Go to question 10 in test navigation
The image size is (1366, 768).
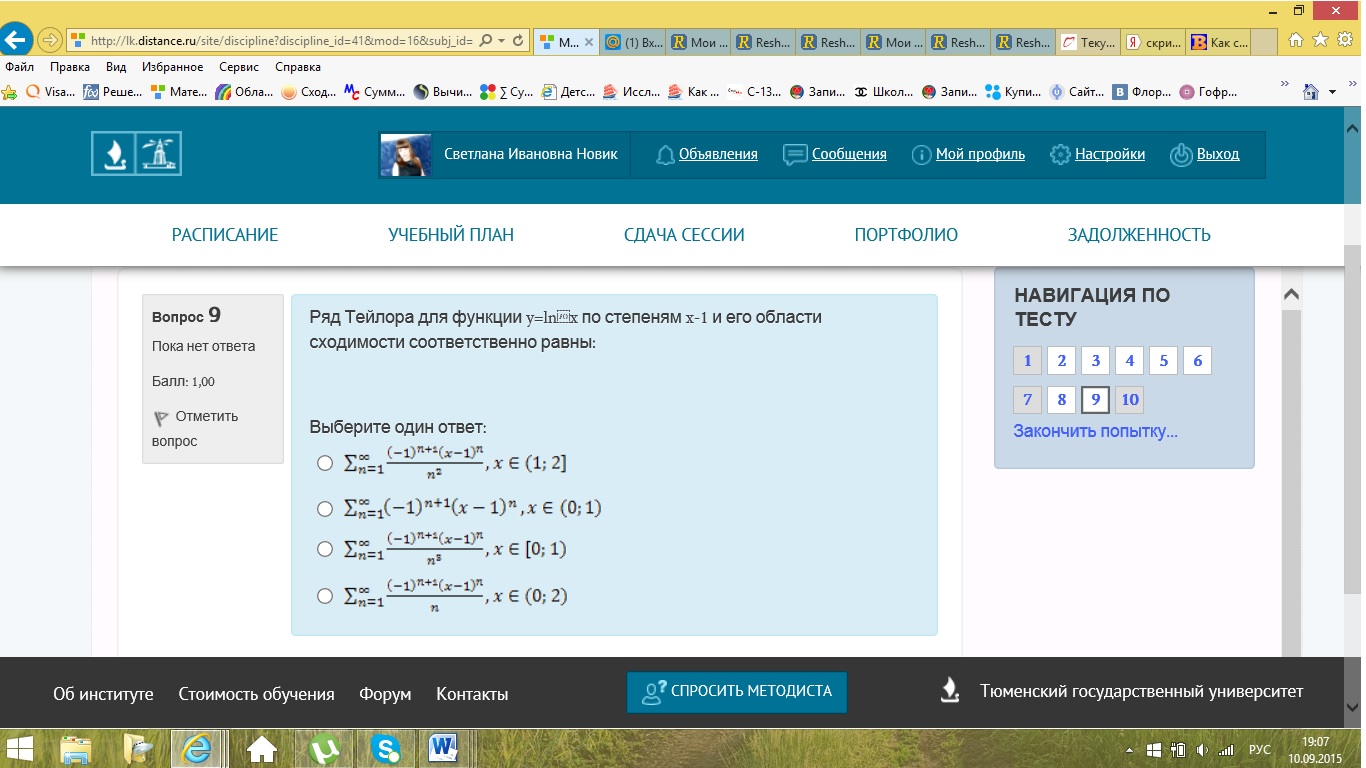[x=1129, y=400]
